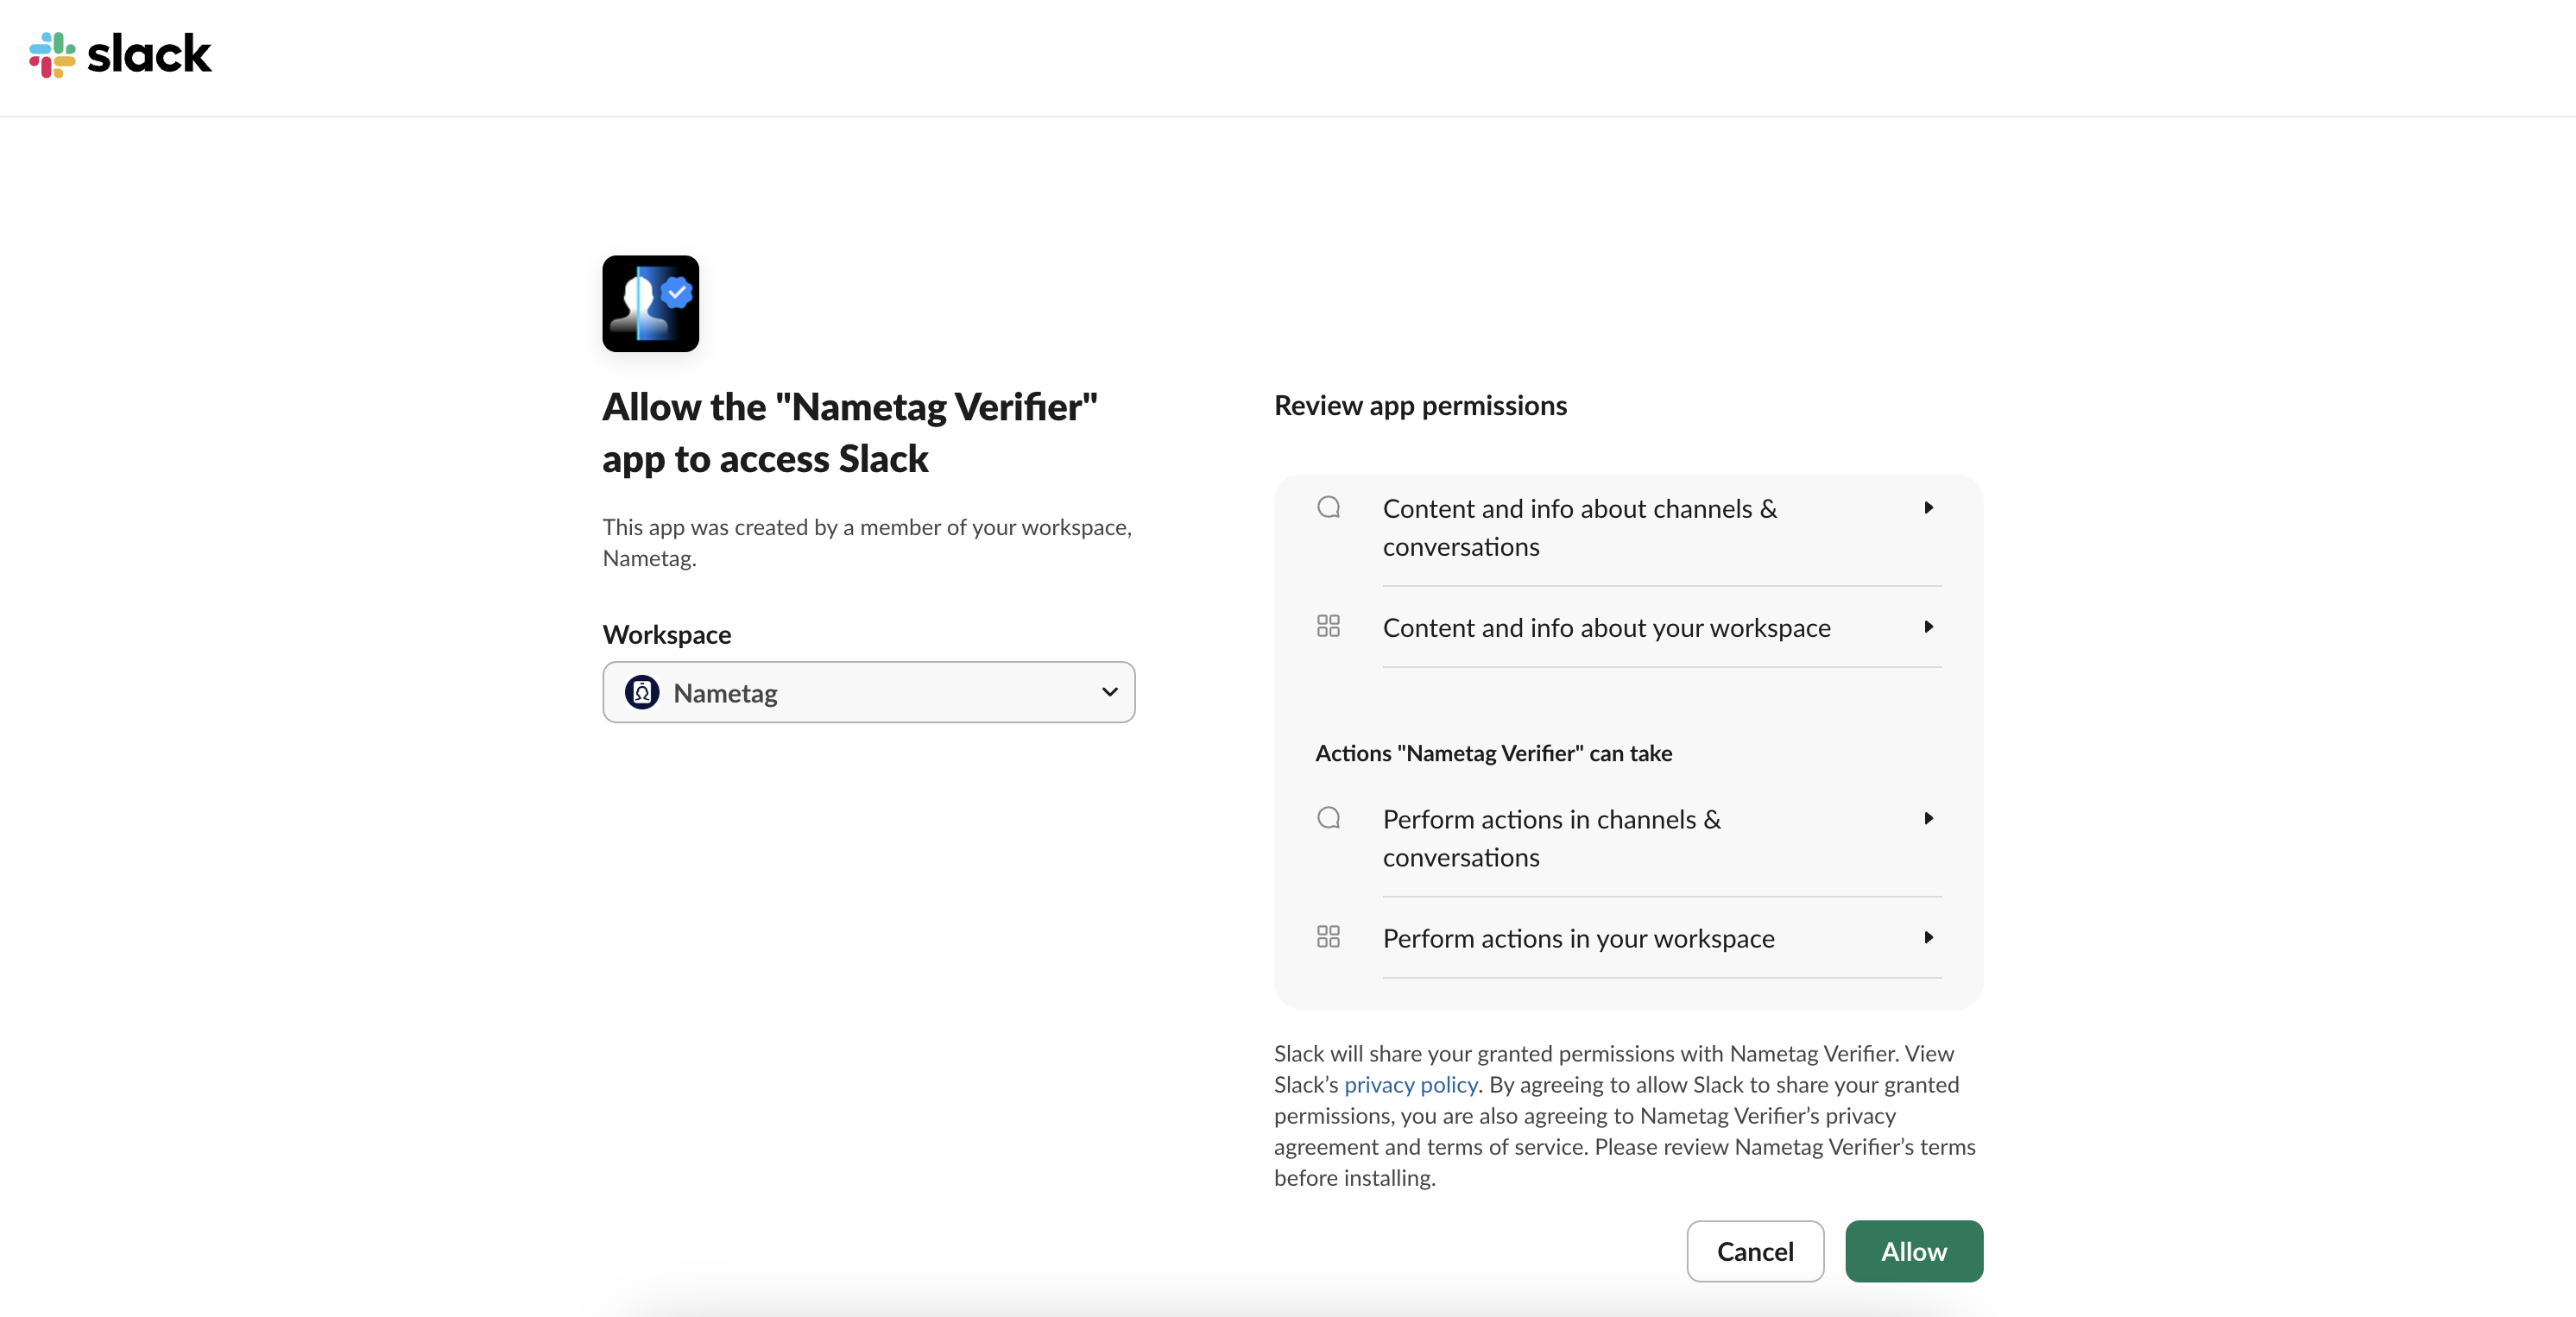Image resolution: width=2576 pixels, height=1317 pixels.
Task: Click the Nametag workspace avatar in the selector
Action: 642,692
